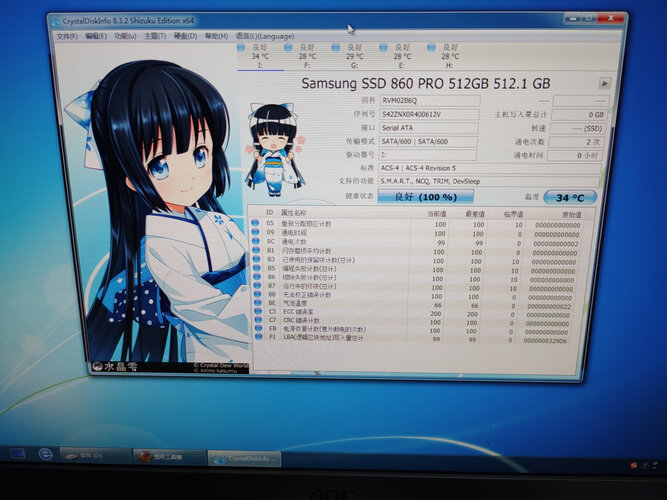Click status orb of attribute C7 row
Image resolution: width=667 pixels, height=500 pixels.
tap(258, 320)
